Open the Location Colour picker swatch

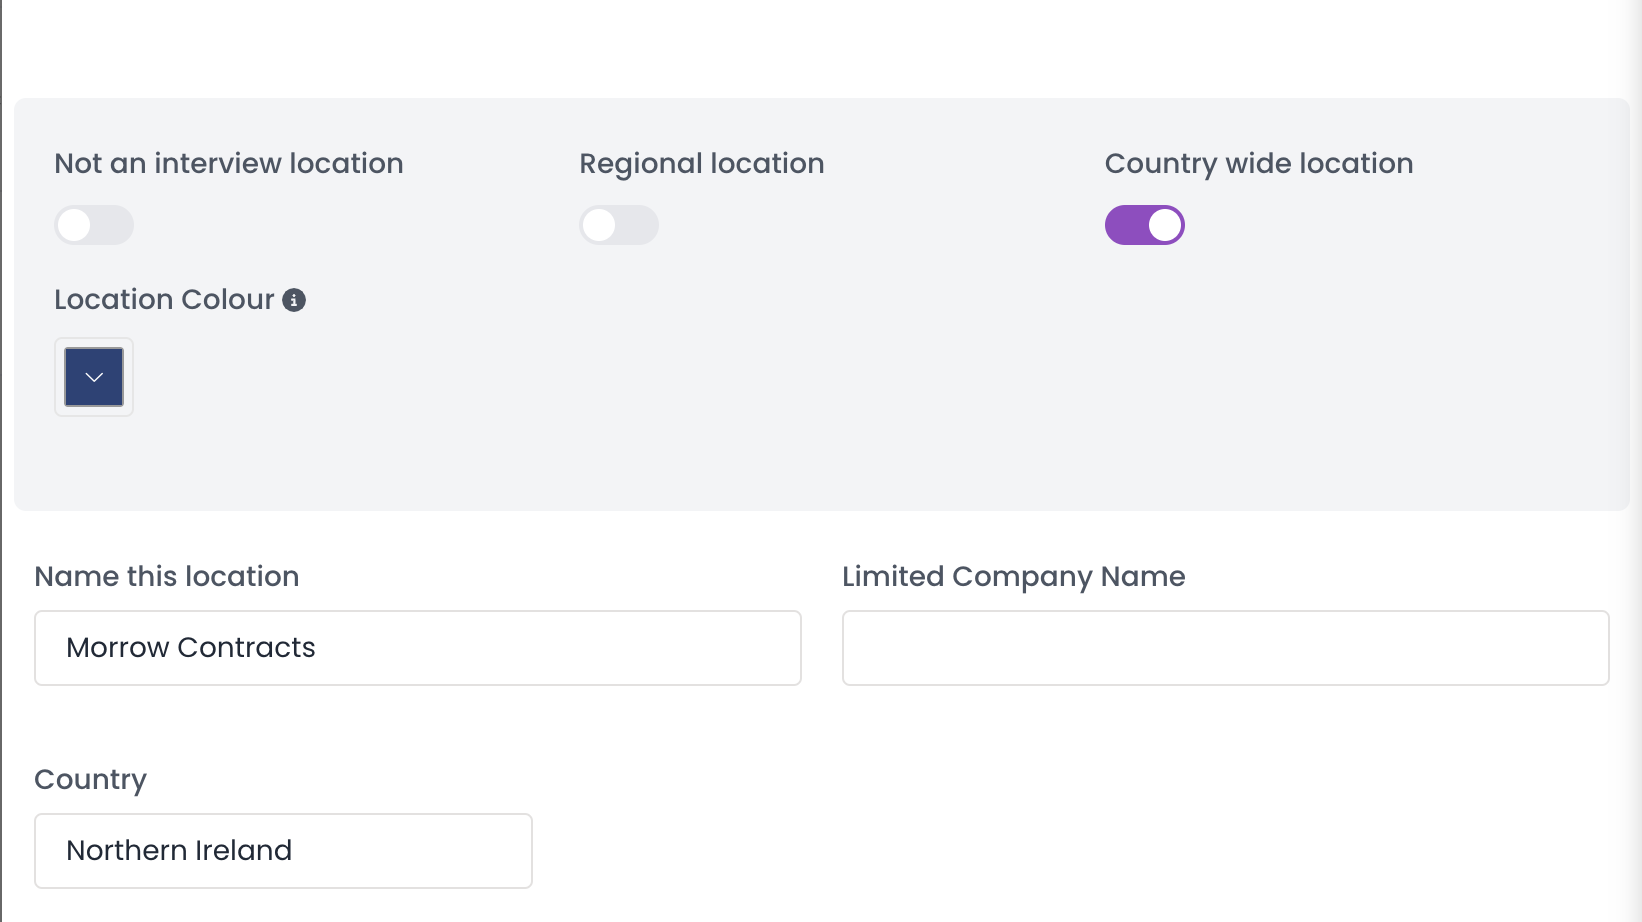[94, 377]
